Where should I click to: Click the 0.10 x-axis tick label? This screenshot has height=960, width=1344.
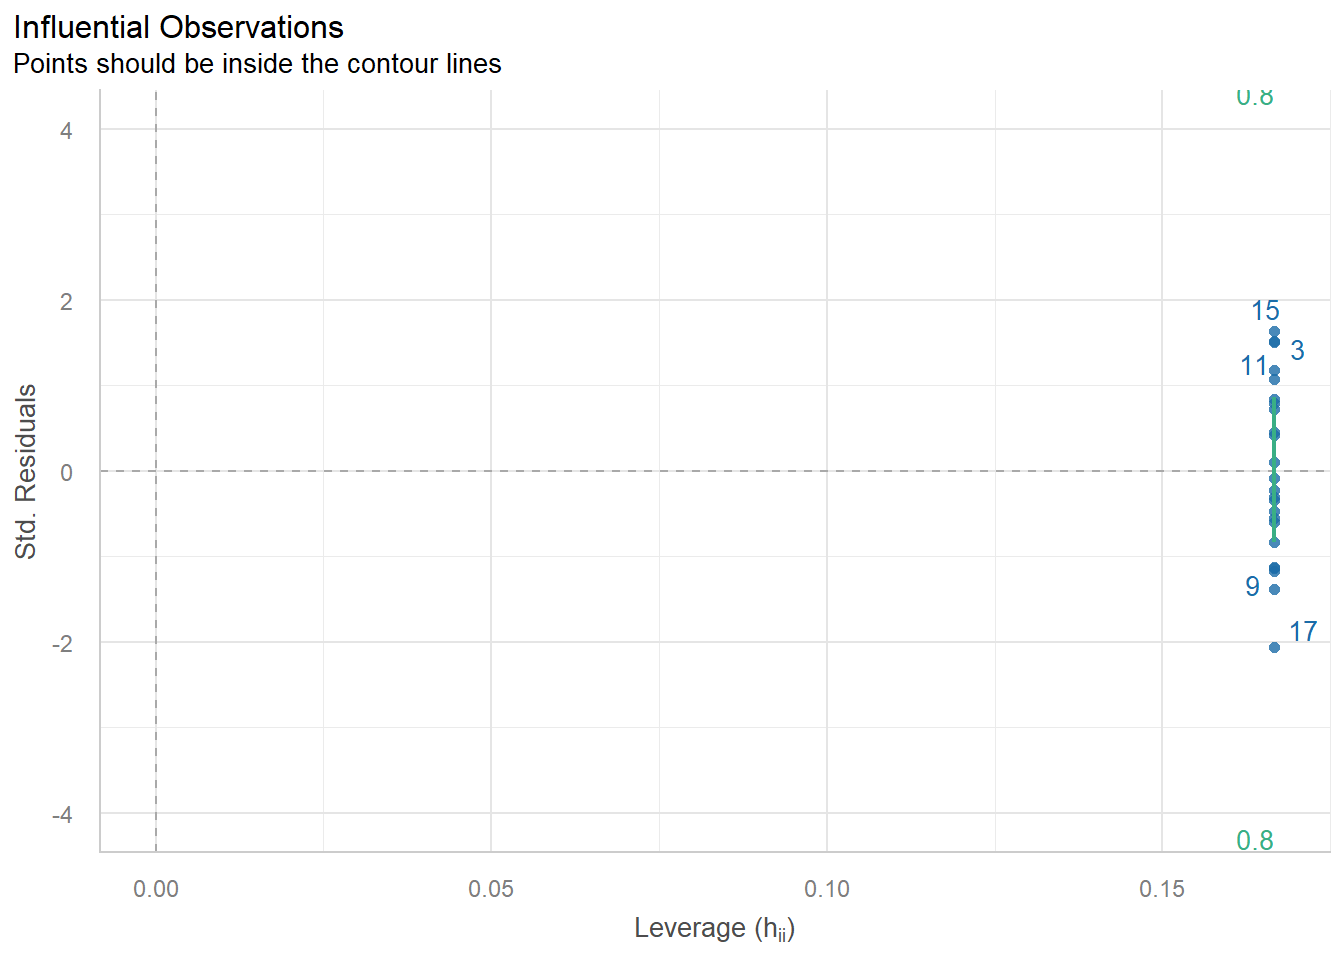(x=827, y=889)
